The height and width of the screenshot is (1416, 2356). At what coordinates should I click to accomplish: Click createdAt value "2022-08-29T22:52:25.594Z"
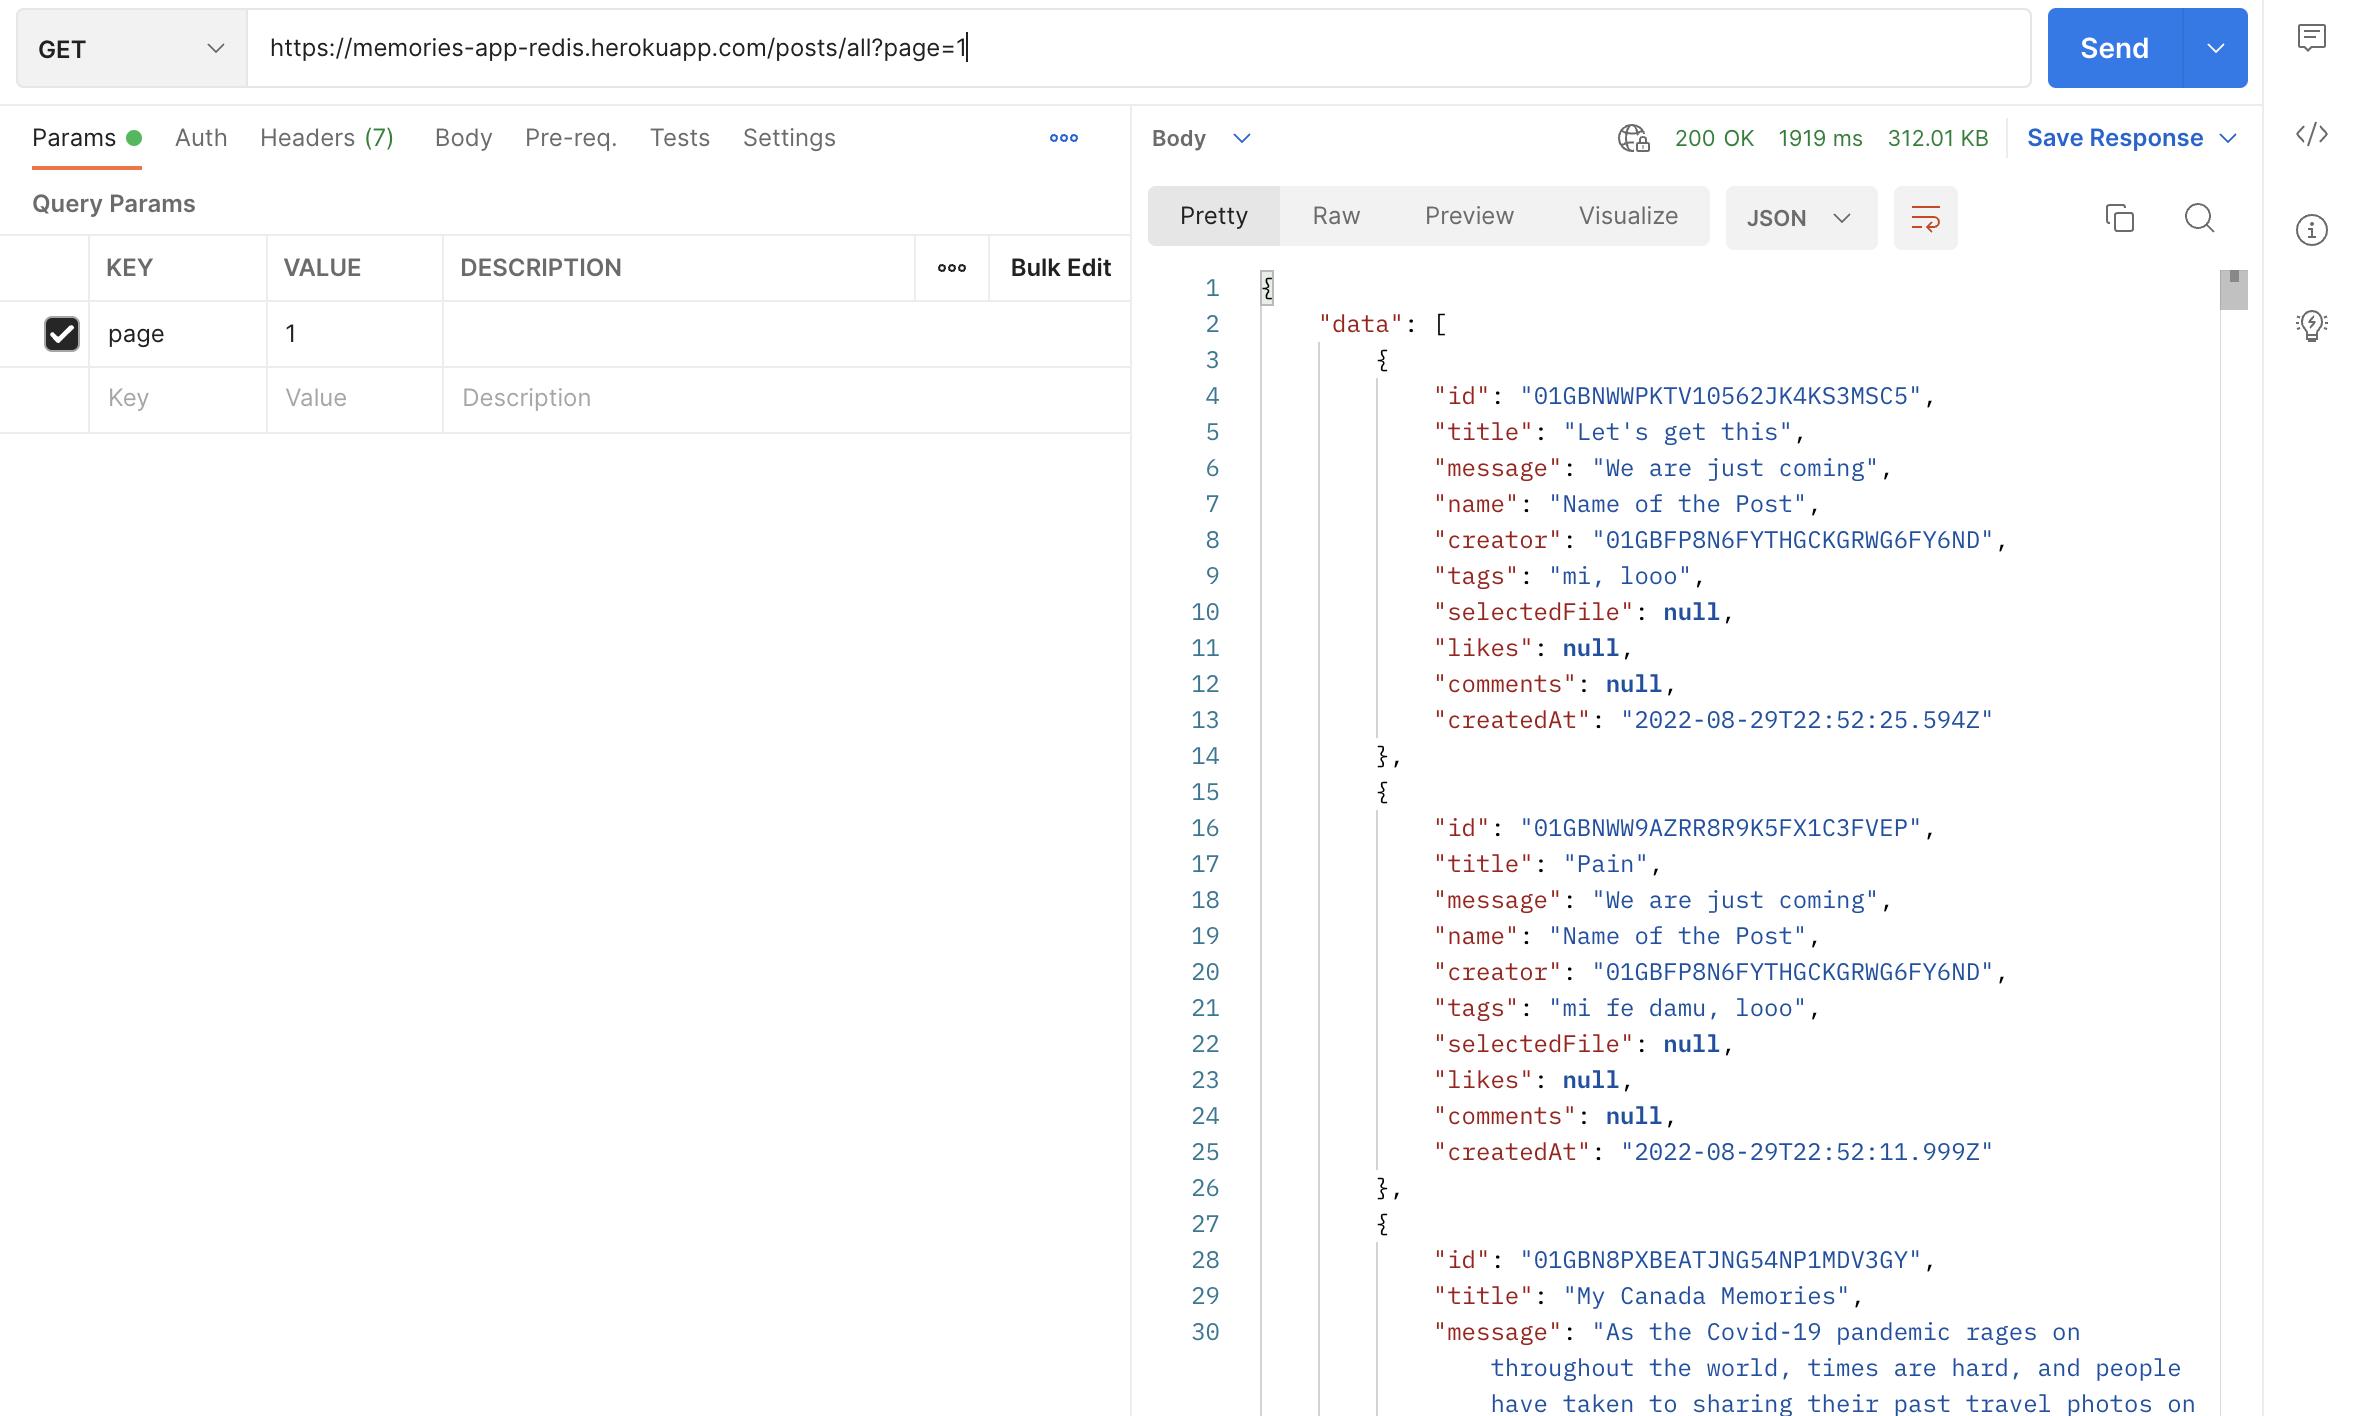click(x=1806, y=720)
